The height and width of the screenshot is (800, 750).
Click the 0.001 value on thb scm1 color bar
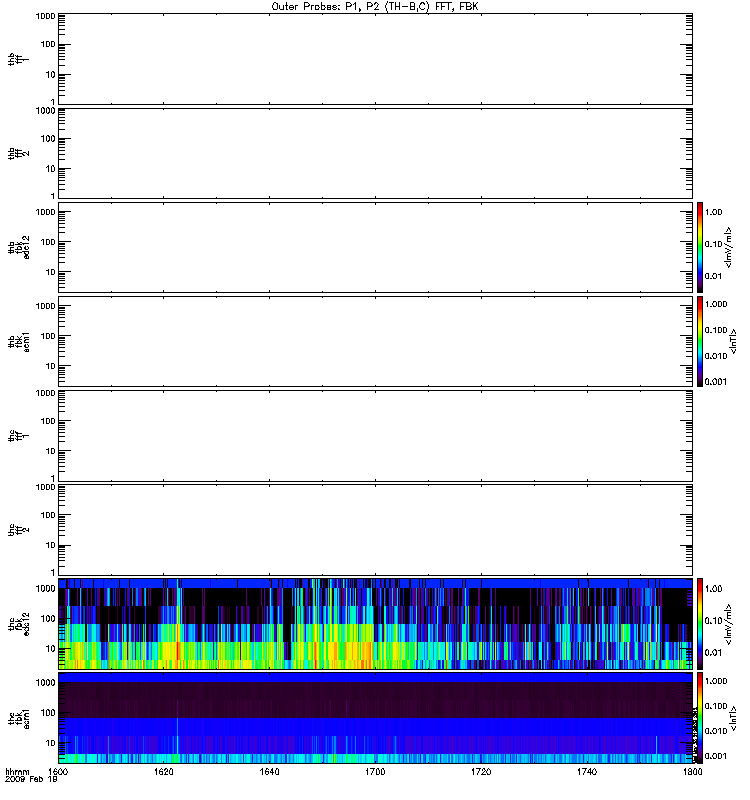click(716, 382)
